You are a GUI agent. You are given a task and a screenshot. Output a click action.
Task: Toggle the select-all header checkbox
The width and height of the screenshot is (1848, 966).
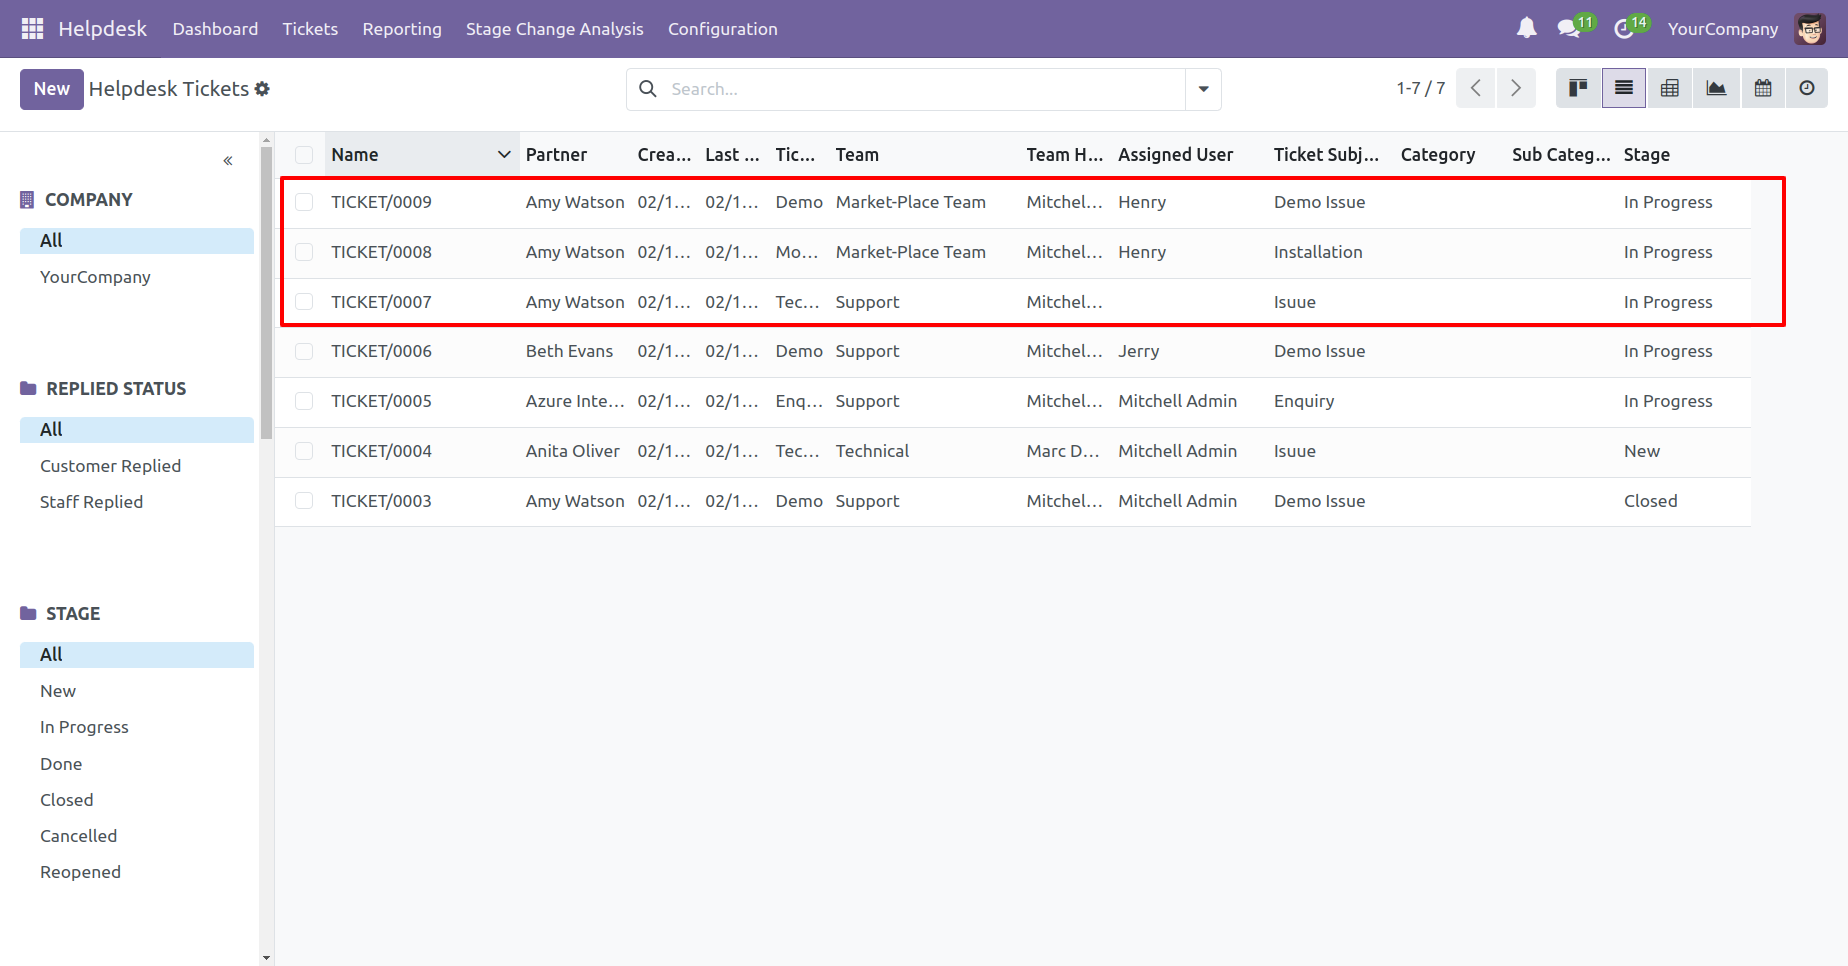click(x=304, y=155)
